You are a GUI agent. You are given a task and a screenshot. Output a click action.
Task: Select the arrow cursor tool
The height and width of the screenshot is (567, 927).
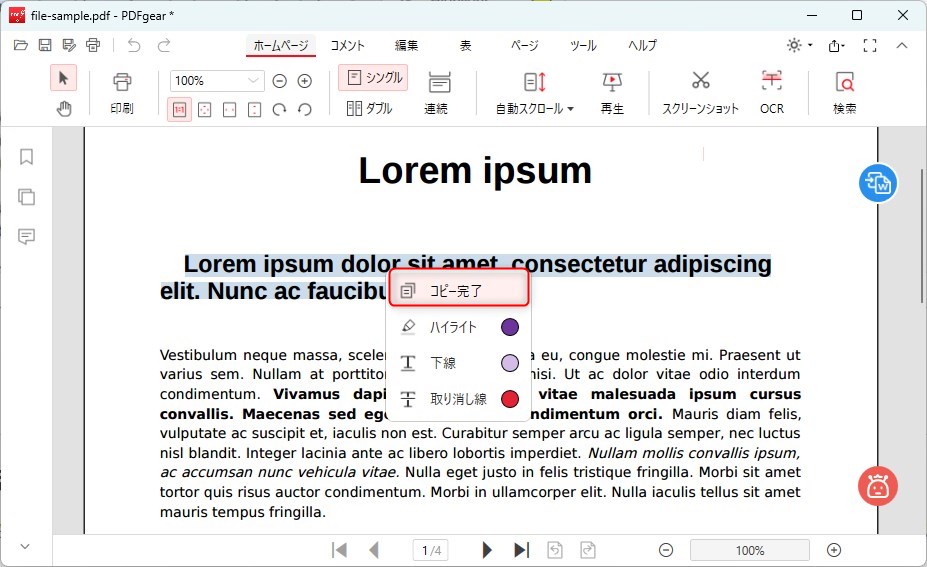pyautogui.click(x=63, y=78)
